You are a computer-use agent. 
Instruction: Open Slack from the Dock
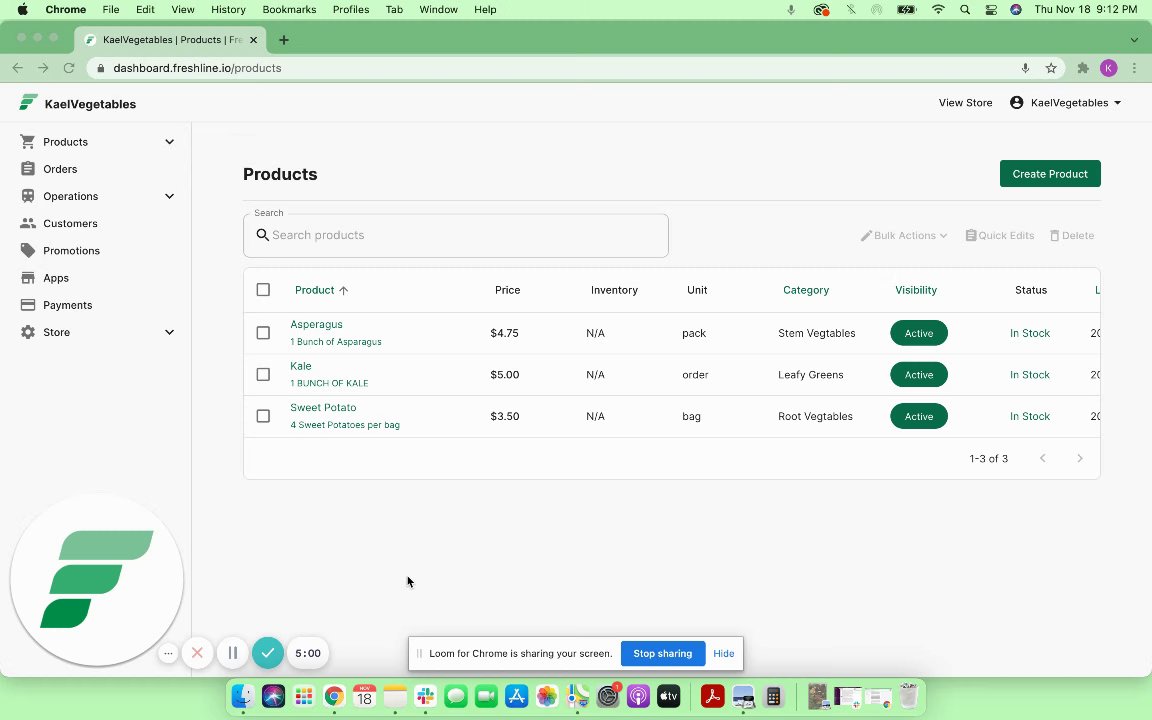[x=425, y=696]
